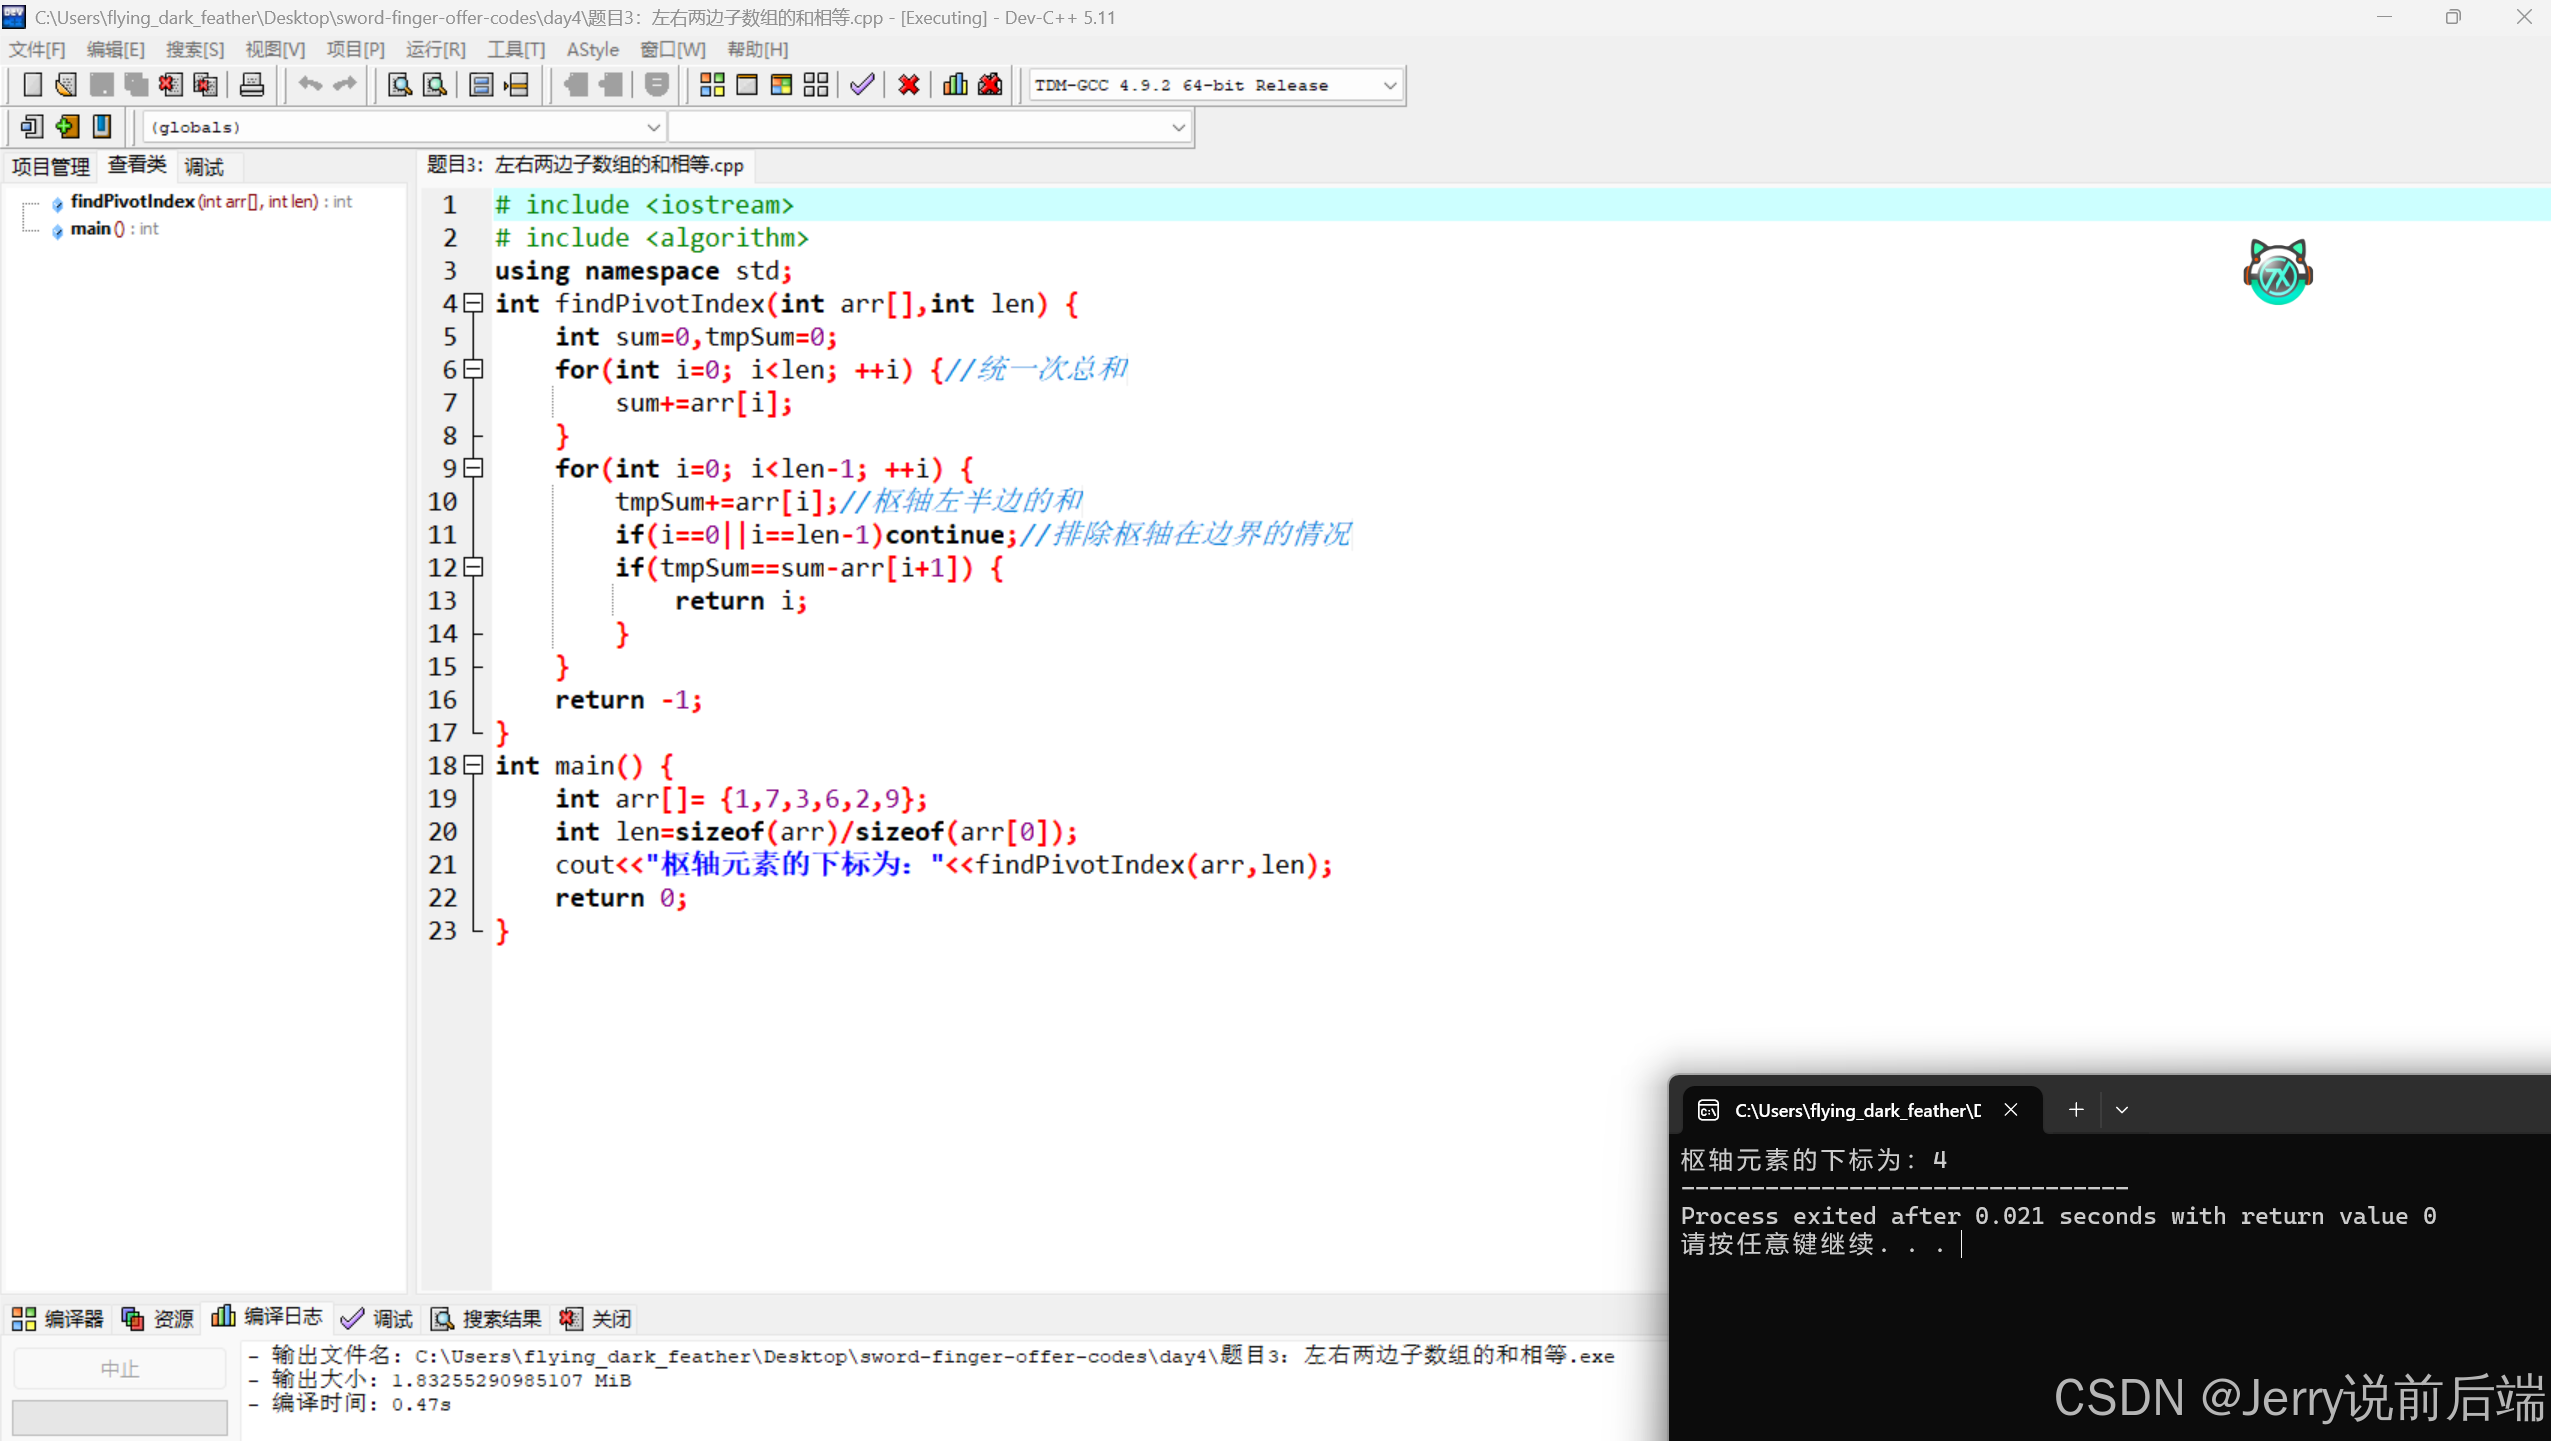Click the green plus Insert icon

tap(67, 127)
